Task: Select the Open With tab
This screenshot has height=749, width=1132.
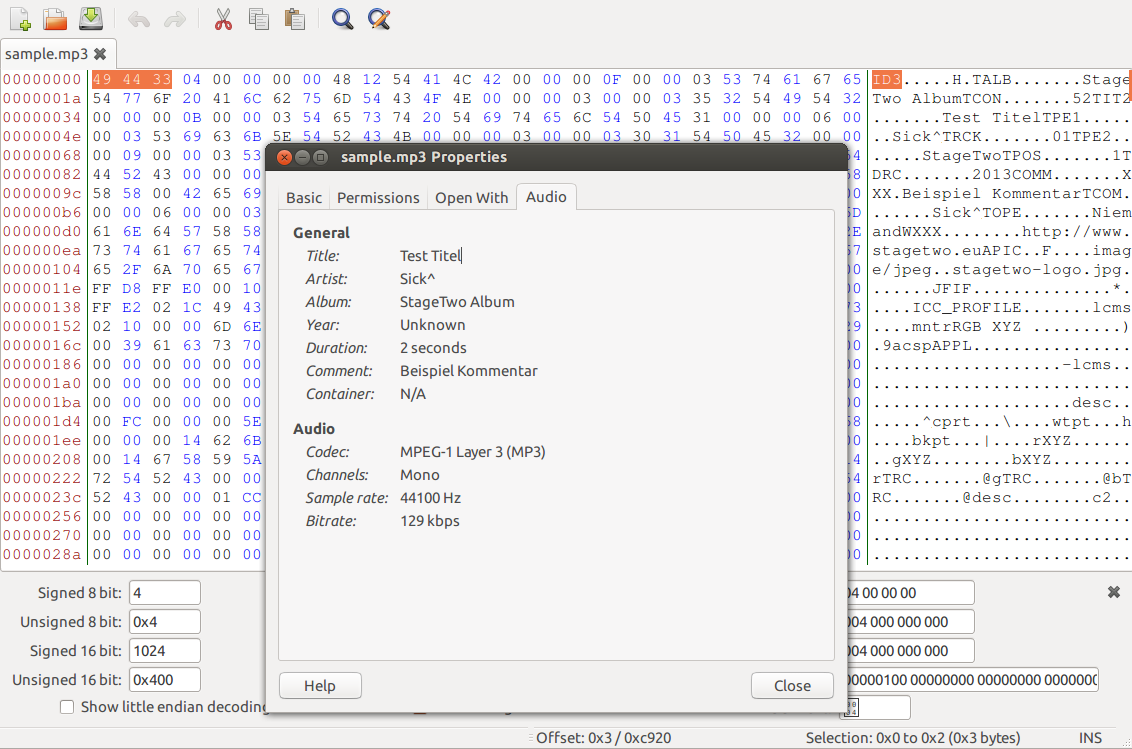Action: tap(471, 198)
